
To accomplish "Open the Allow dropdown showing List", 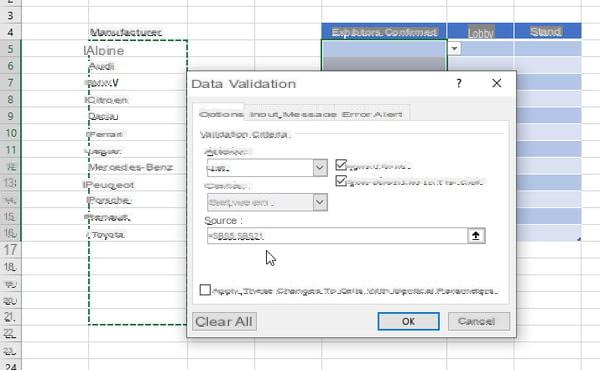I will pos(320,168).
